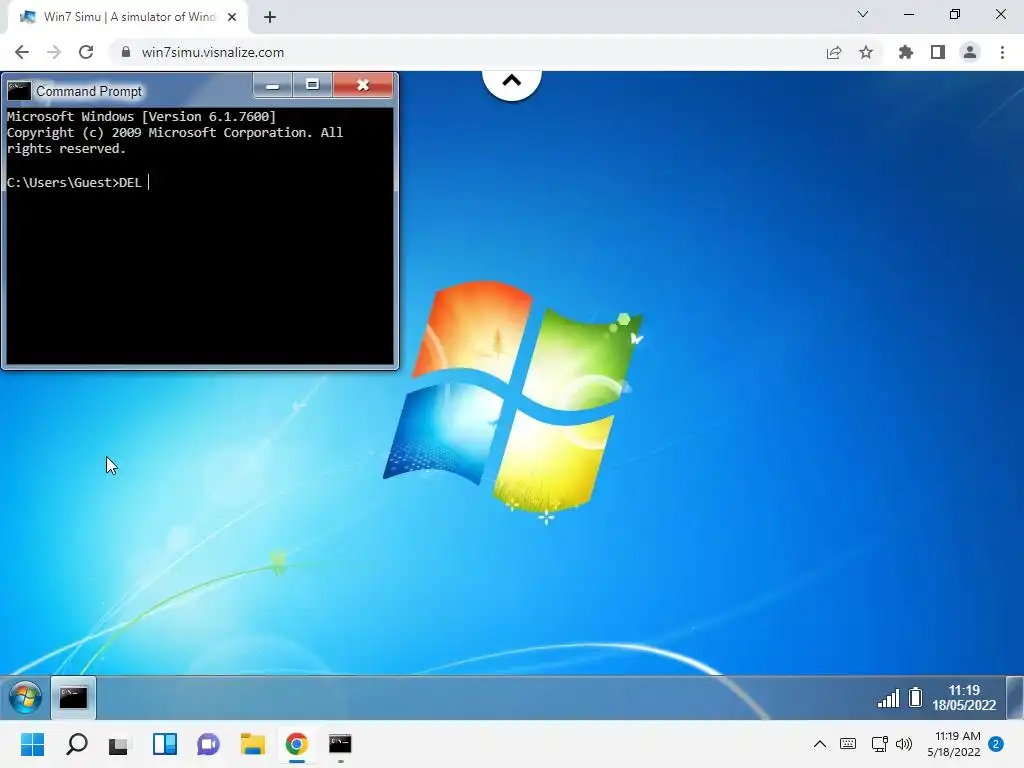Open the volume tray icon

click(904, 744)
